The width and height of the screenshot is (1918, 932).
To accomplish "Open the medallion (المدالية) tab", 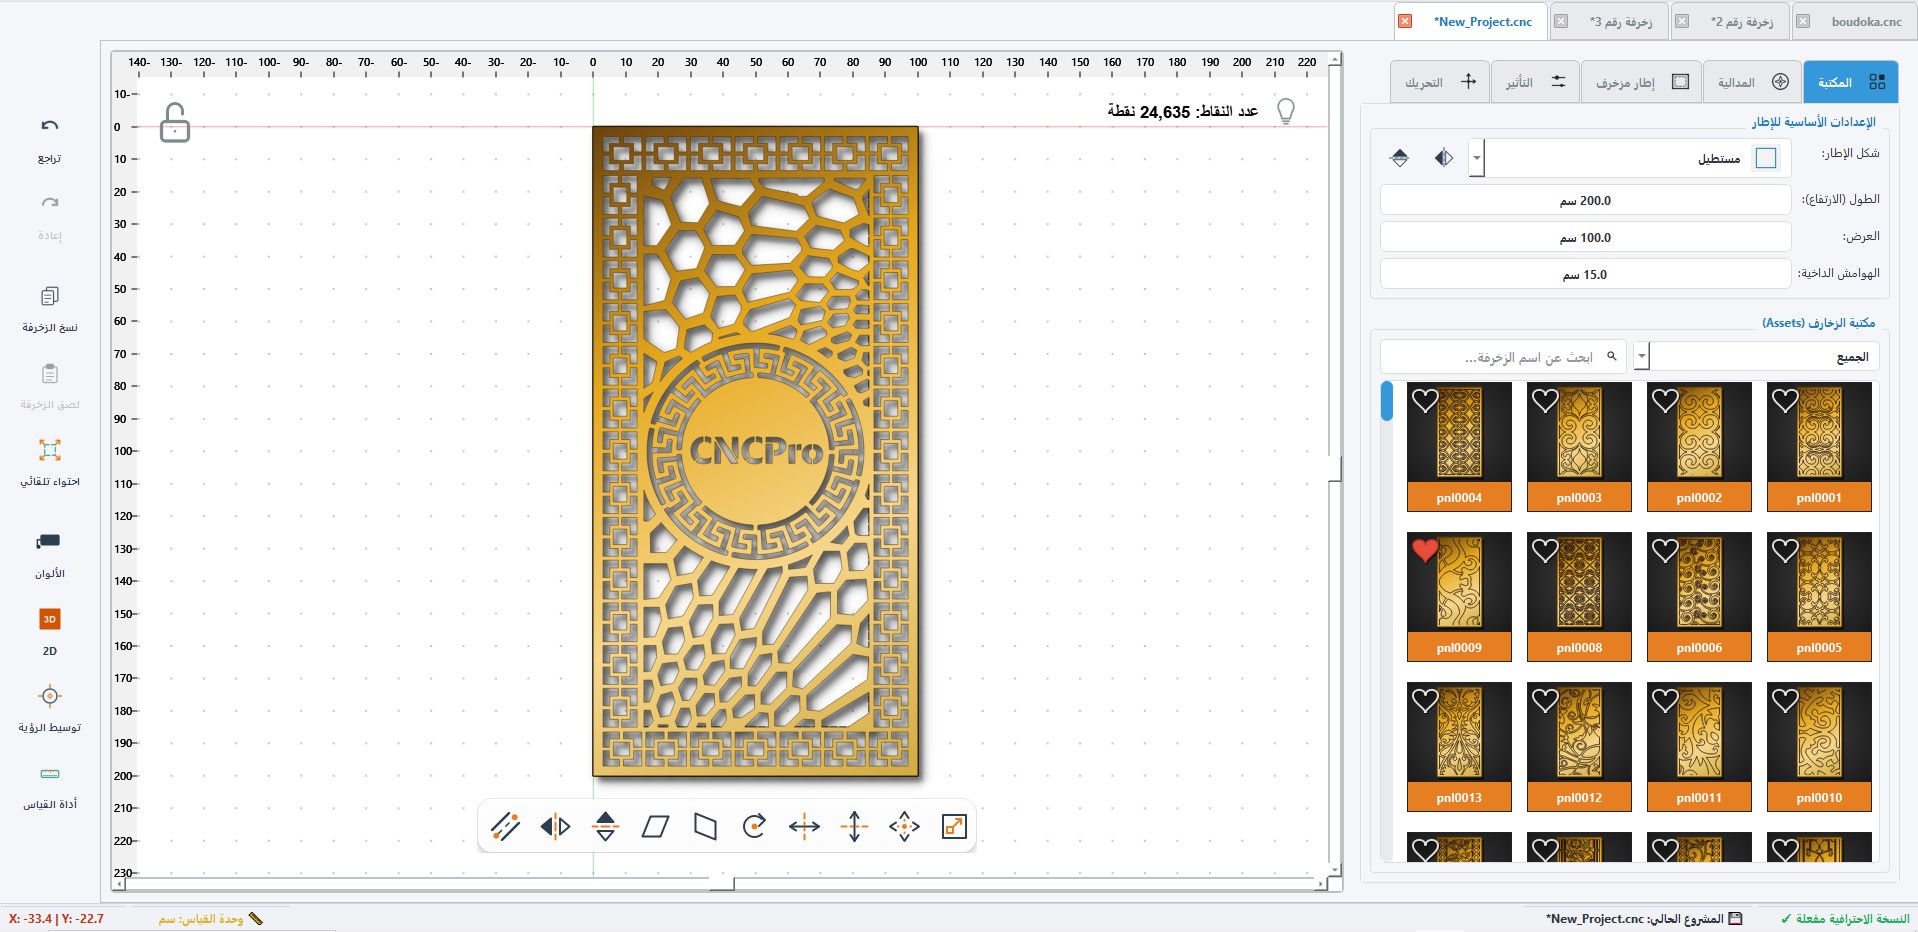I will pyautogui.click(x=1753, y=82).
